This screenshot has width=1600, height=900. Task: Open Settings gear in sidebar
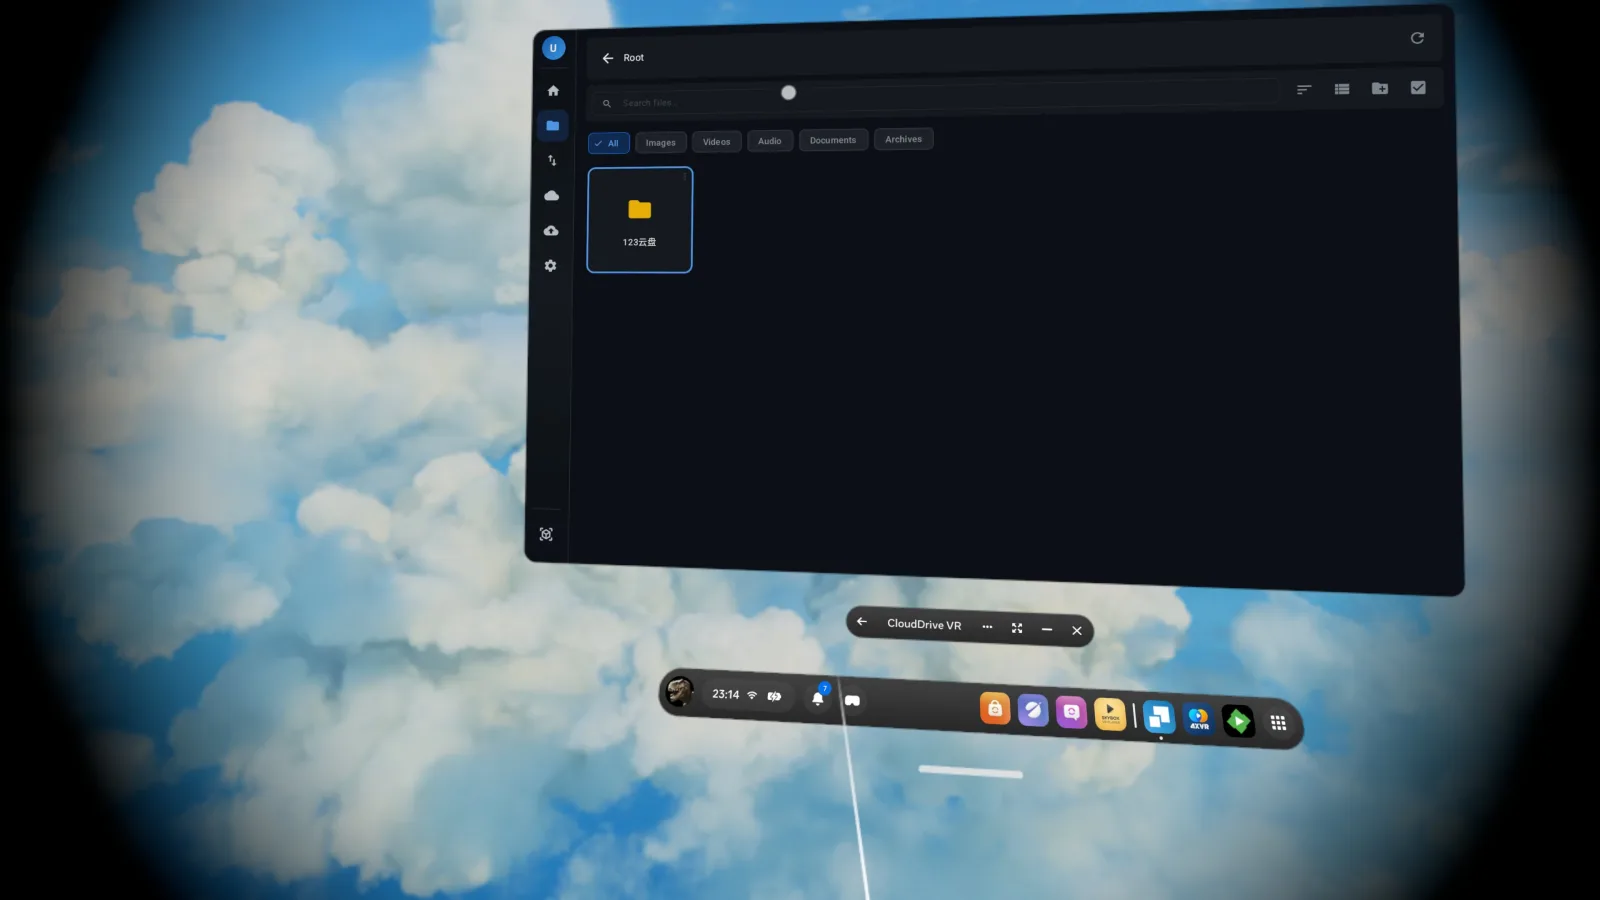tap(550, 266)
